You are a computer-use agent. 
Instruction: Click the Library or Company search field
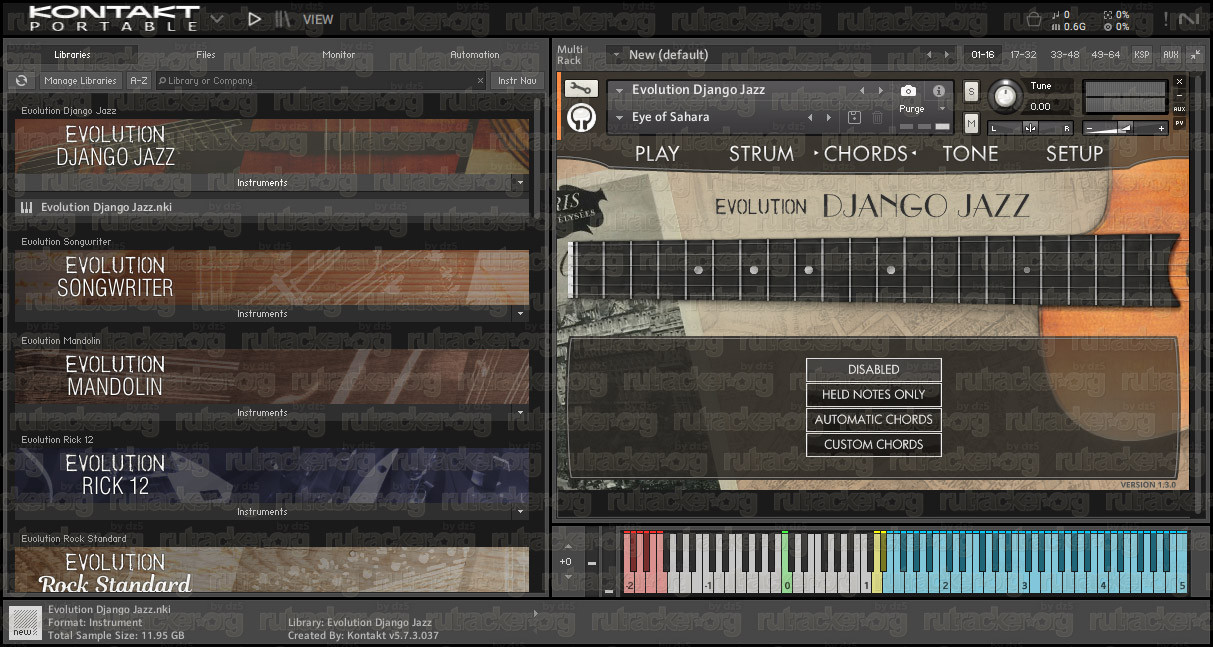coord(321,81)
